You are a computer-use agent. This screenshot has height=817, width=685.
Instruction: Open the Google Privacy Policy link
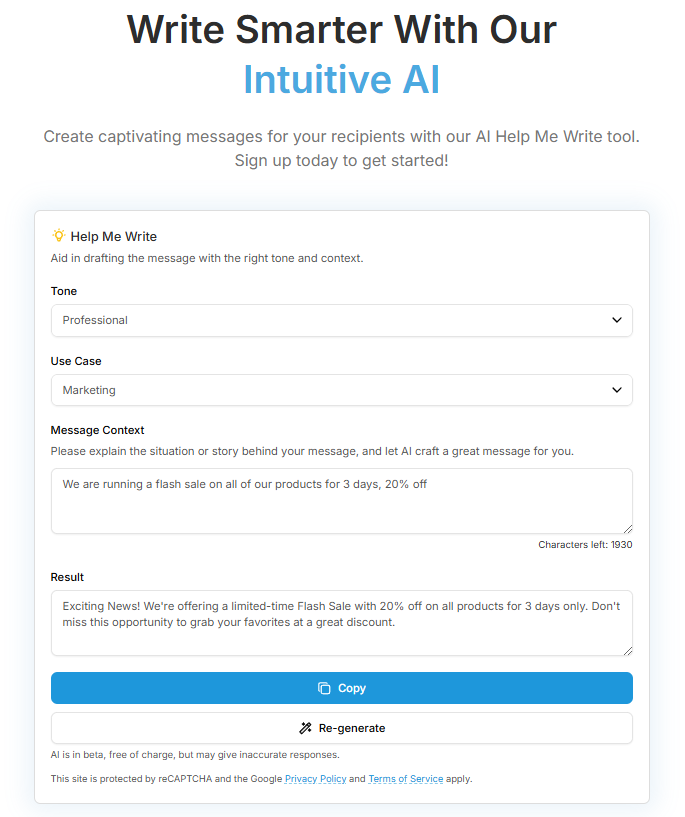coord(315,778)
